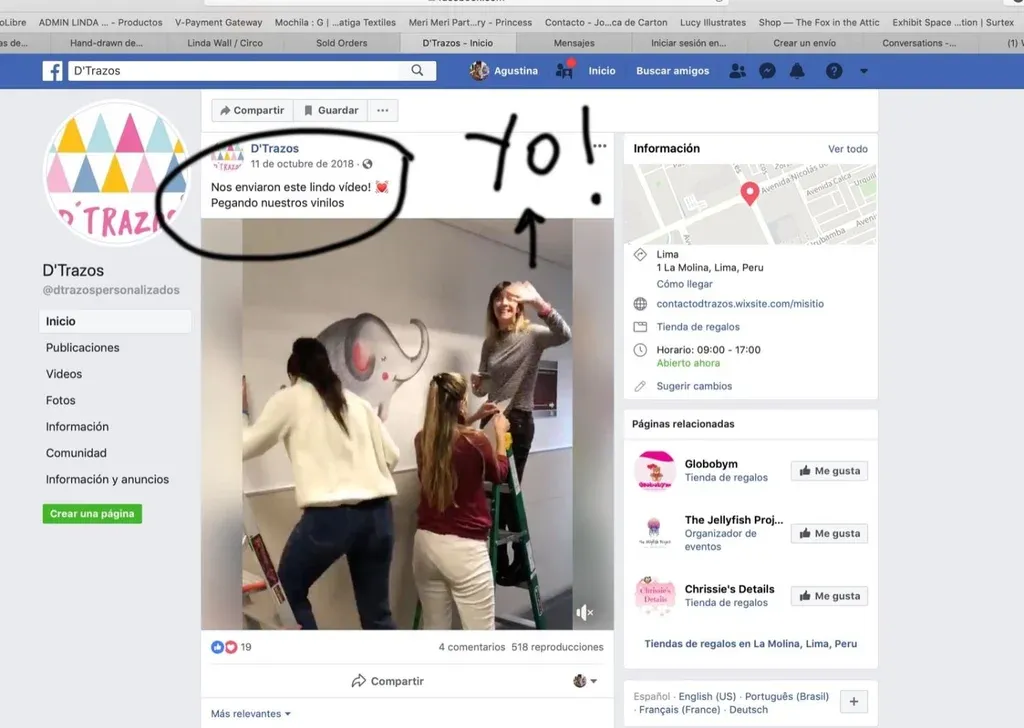Expand Más relevantes comment sorting
This screenshot has width=1024, height=728.
click(x=251, y=714)
